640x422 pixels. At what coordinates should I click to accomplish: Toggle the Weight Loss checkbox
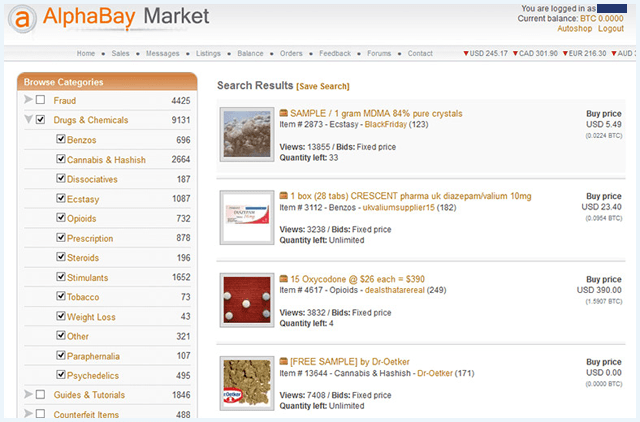point(61,316)
